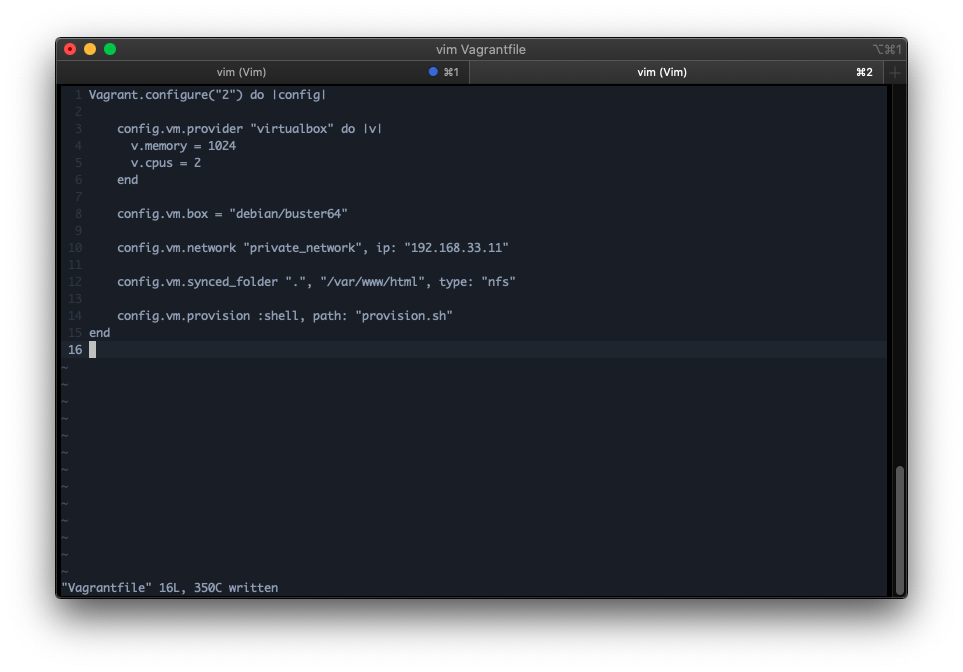963x672 pixels.
Task: Click the IP address 192.168.33.11
Action: tap(457, 248)
